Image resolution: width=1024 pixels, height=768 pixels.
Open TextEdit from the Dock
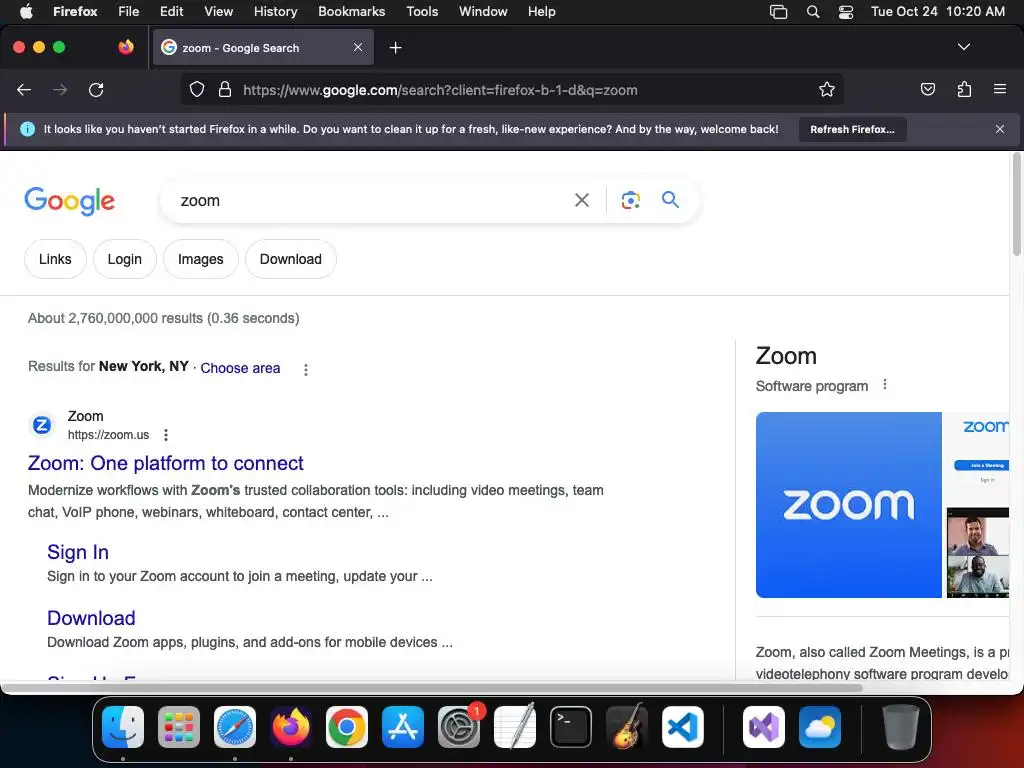click(x=515, y=727)
